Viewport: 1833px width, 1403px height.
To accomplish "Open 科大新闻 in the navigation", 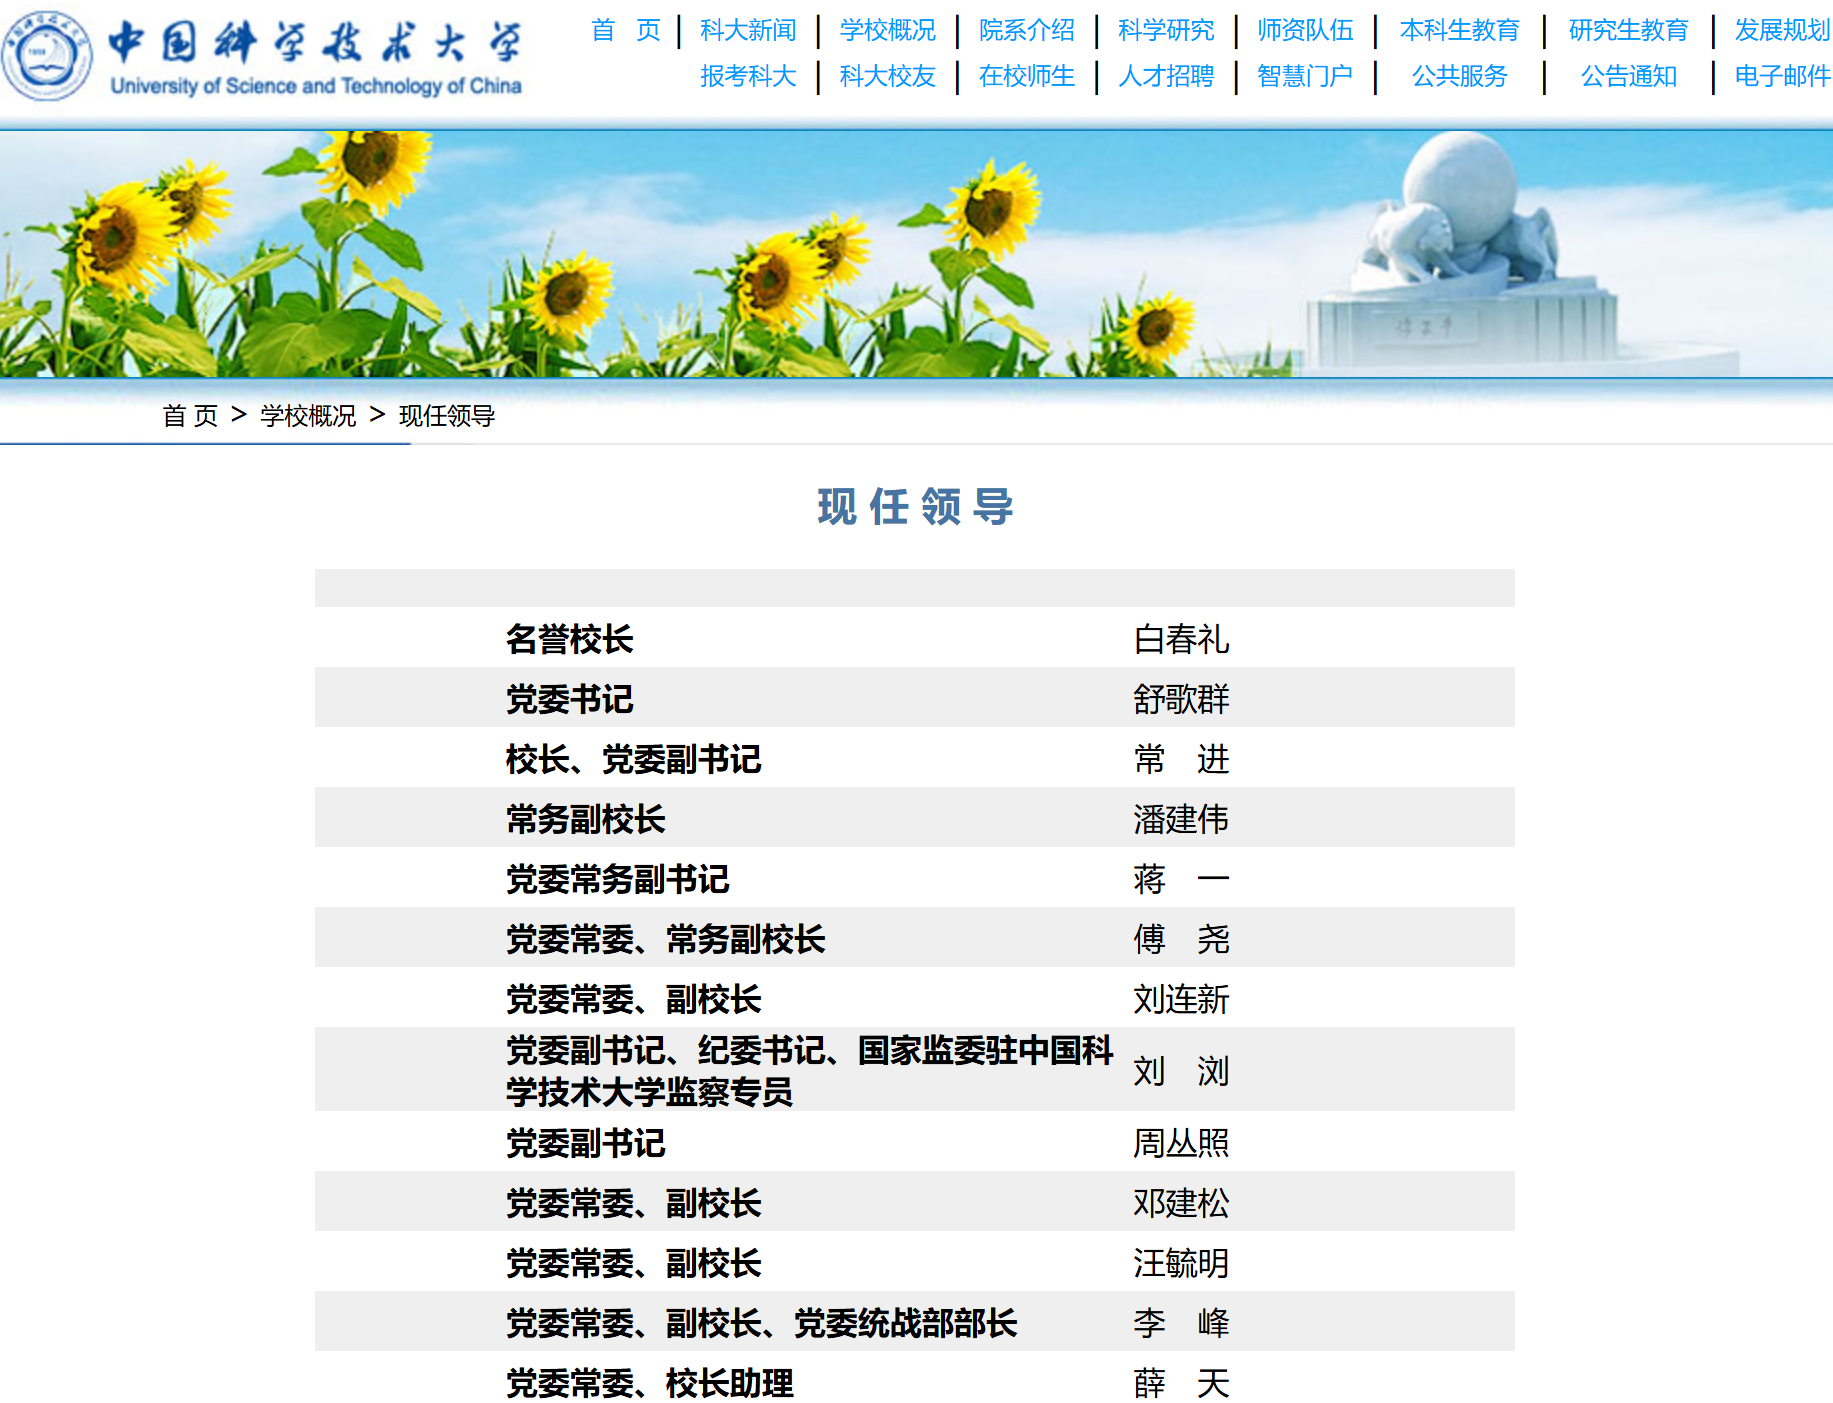I will pos(748,30).
